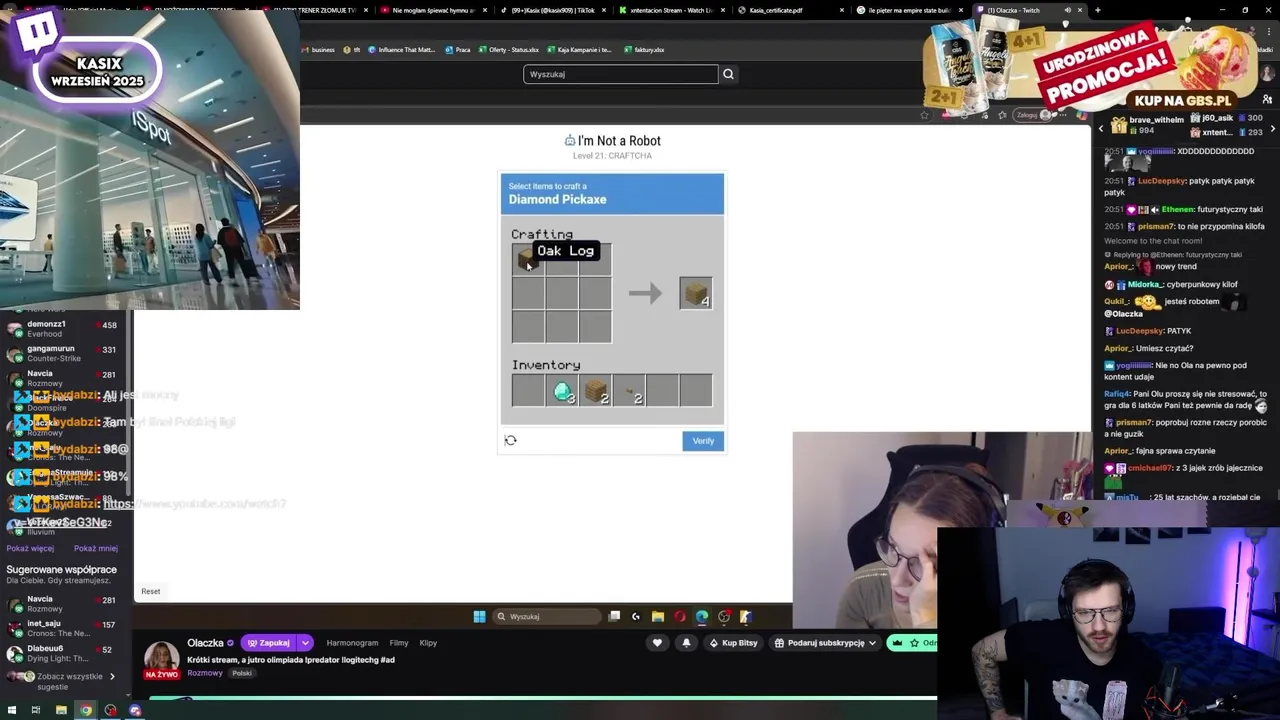Screen dimensions: 1280x720
Task: Open Microsoft Edge in the streamed taskbar
Action: [x=702, y=616]
